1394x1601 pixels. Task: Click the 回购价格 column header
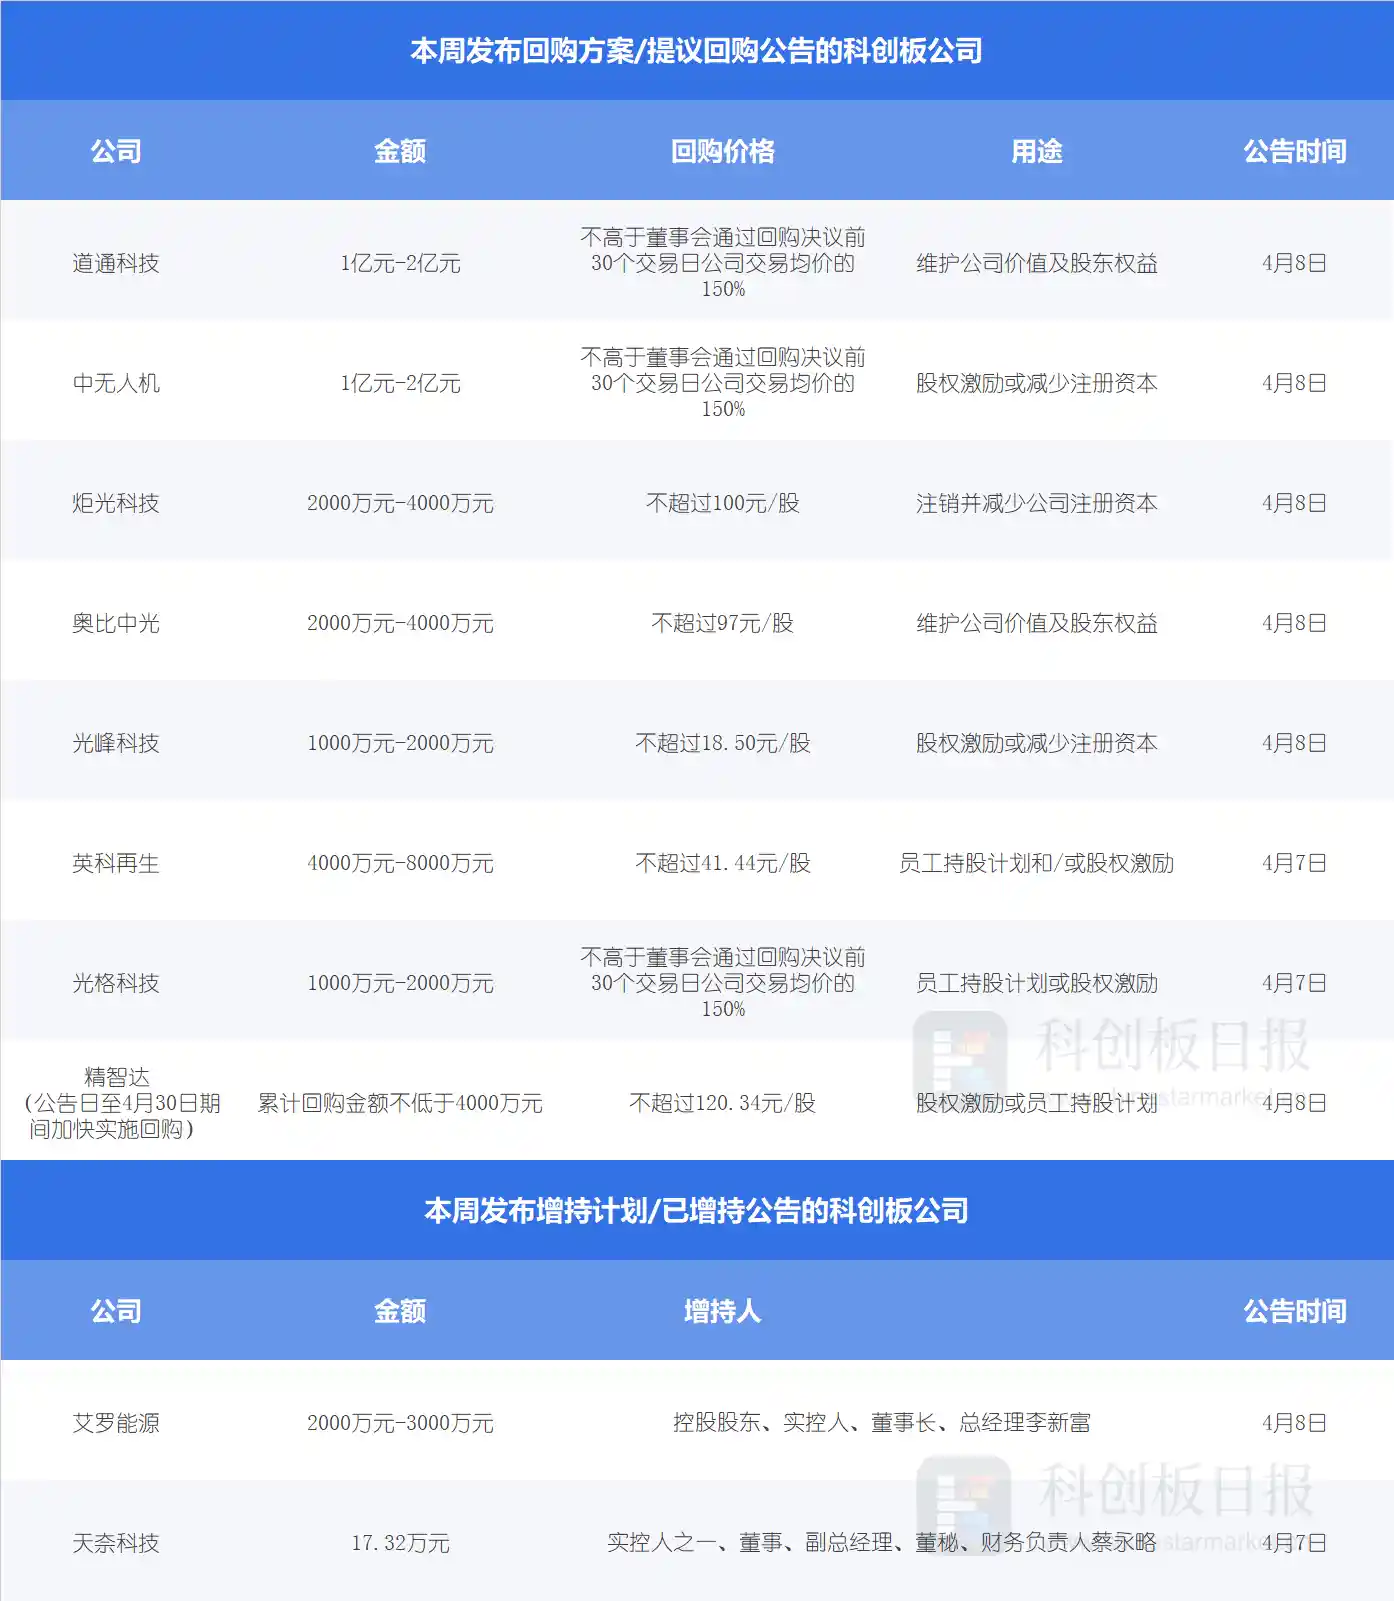pos(722,151)
